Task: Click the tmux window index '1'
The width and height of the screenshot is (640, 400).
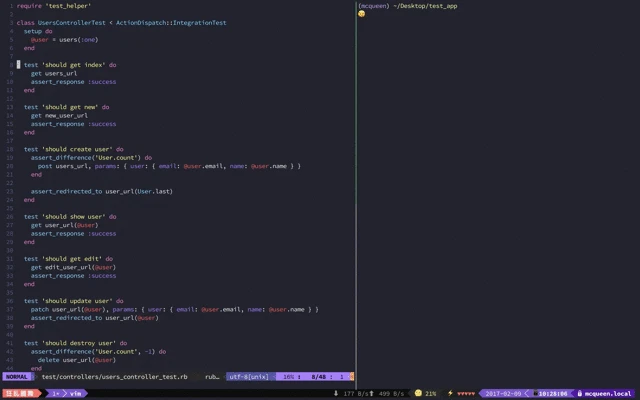Action: [56, 394]
